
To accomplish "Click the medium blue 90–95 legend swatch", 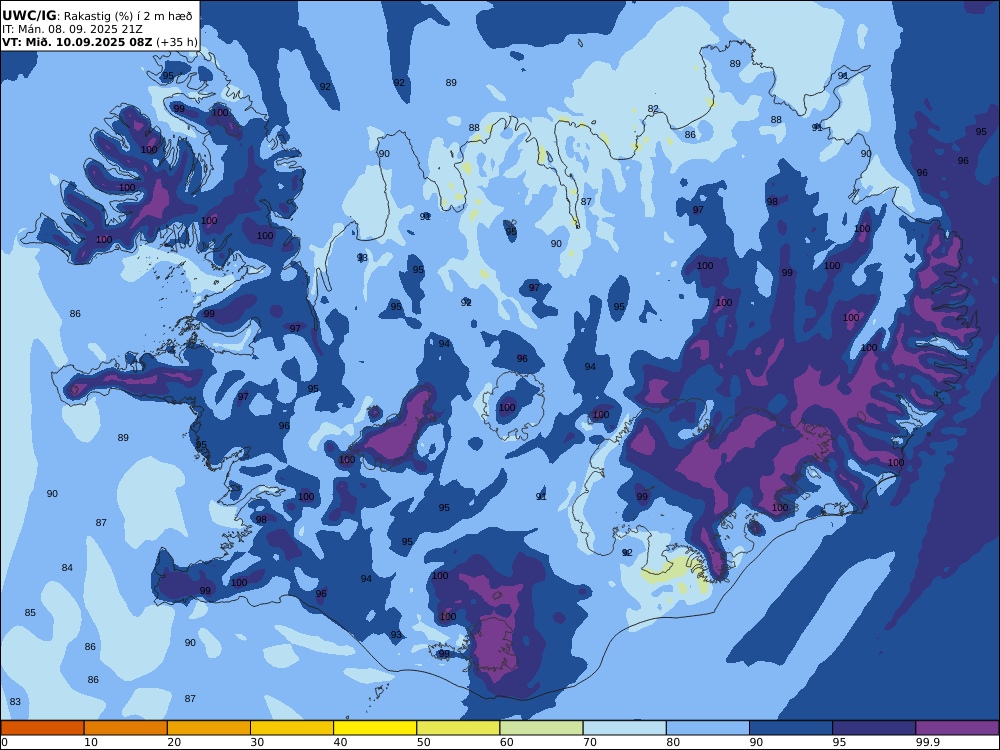I will (x=791, y=728).
